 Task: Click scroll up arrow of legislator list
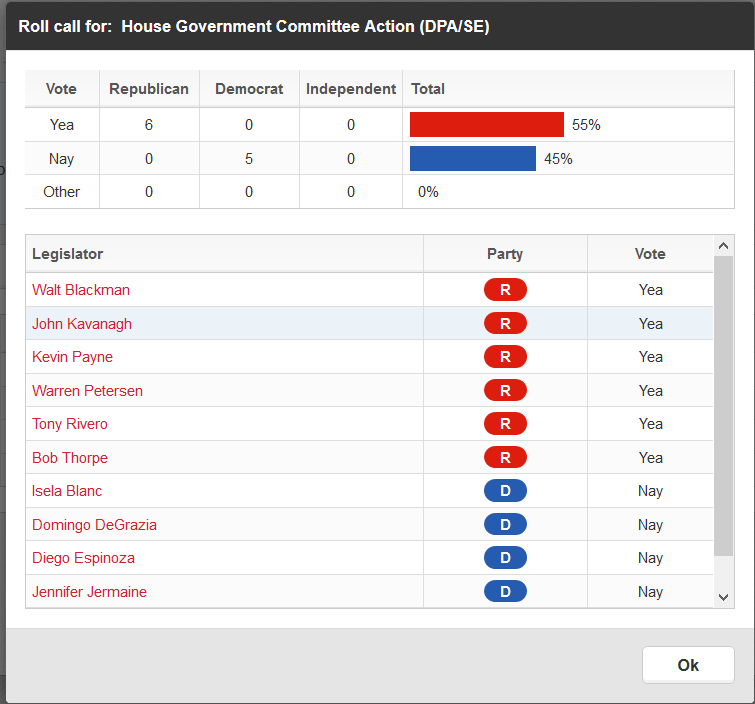723,246
